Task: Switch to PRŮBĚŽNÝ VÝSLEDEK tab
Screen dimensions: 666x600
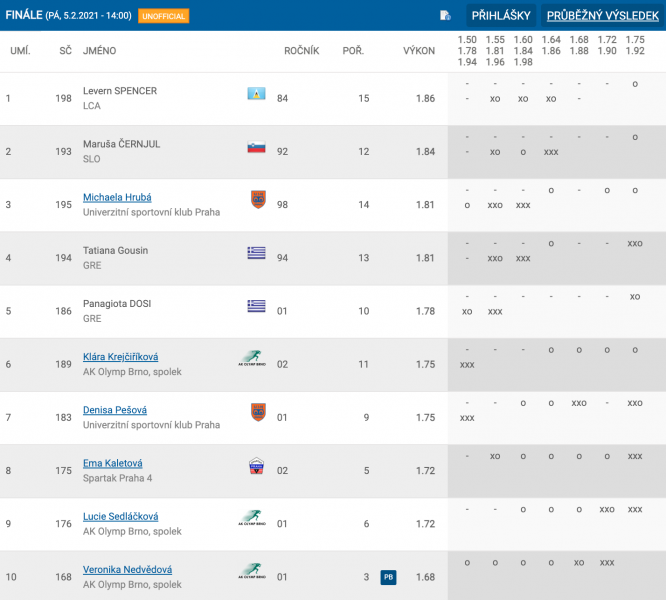Action: (602, 16)
